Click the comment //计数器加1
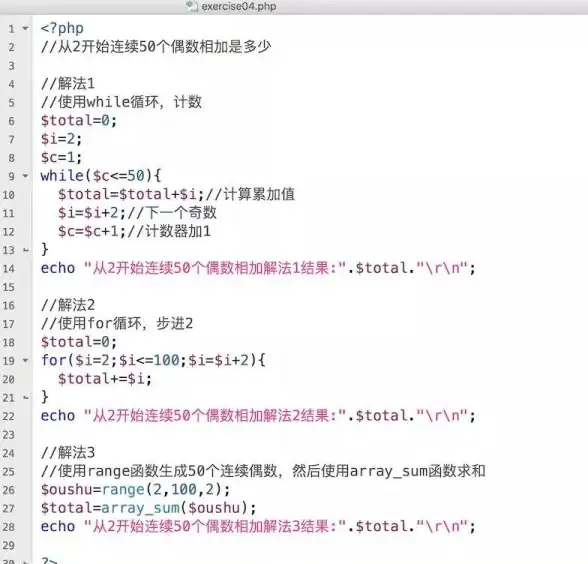Image resolution: width=588 pixels, height=564 pixels. click(169, 231)
